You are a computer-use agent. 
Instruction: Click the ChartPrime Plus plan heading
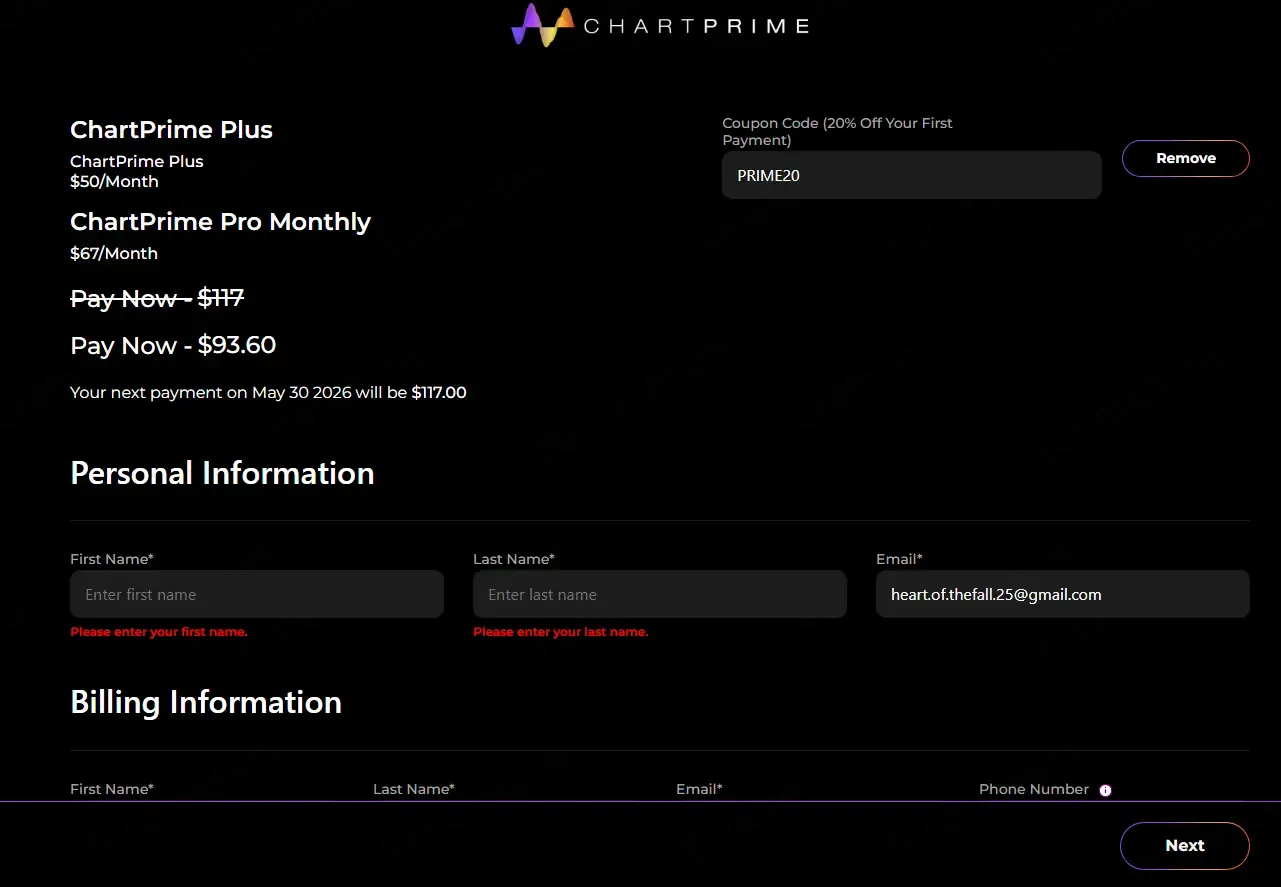(x=171, y=129)
